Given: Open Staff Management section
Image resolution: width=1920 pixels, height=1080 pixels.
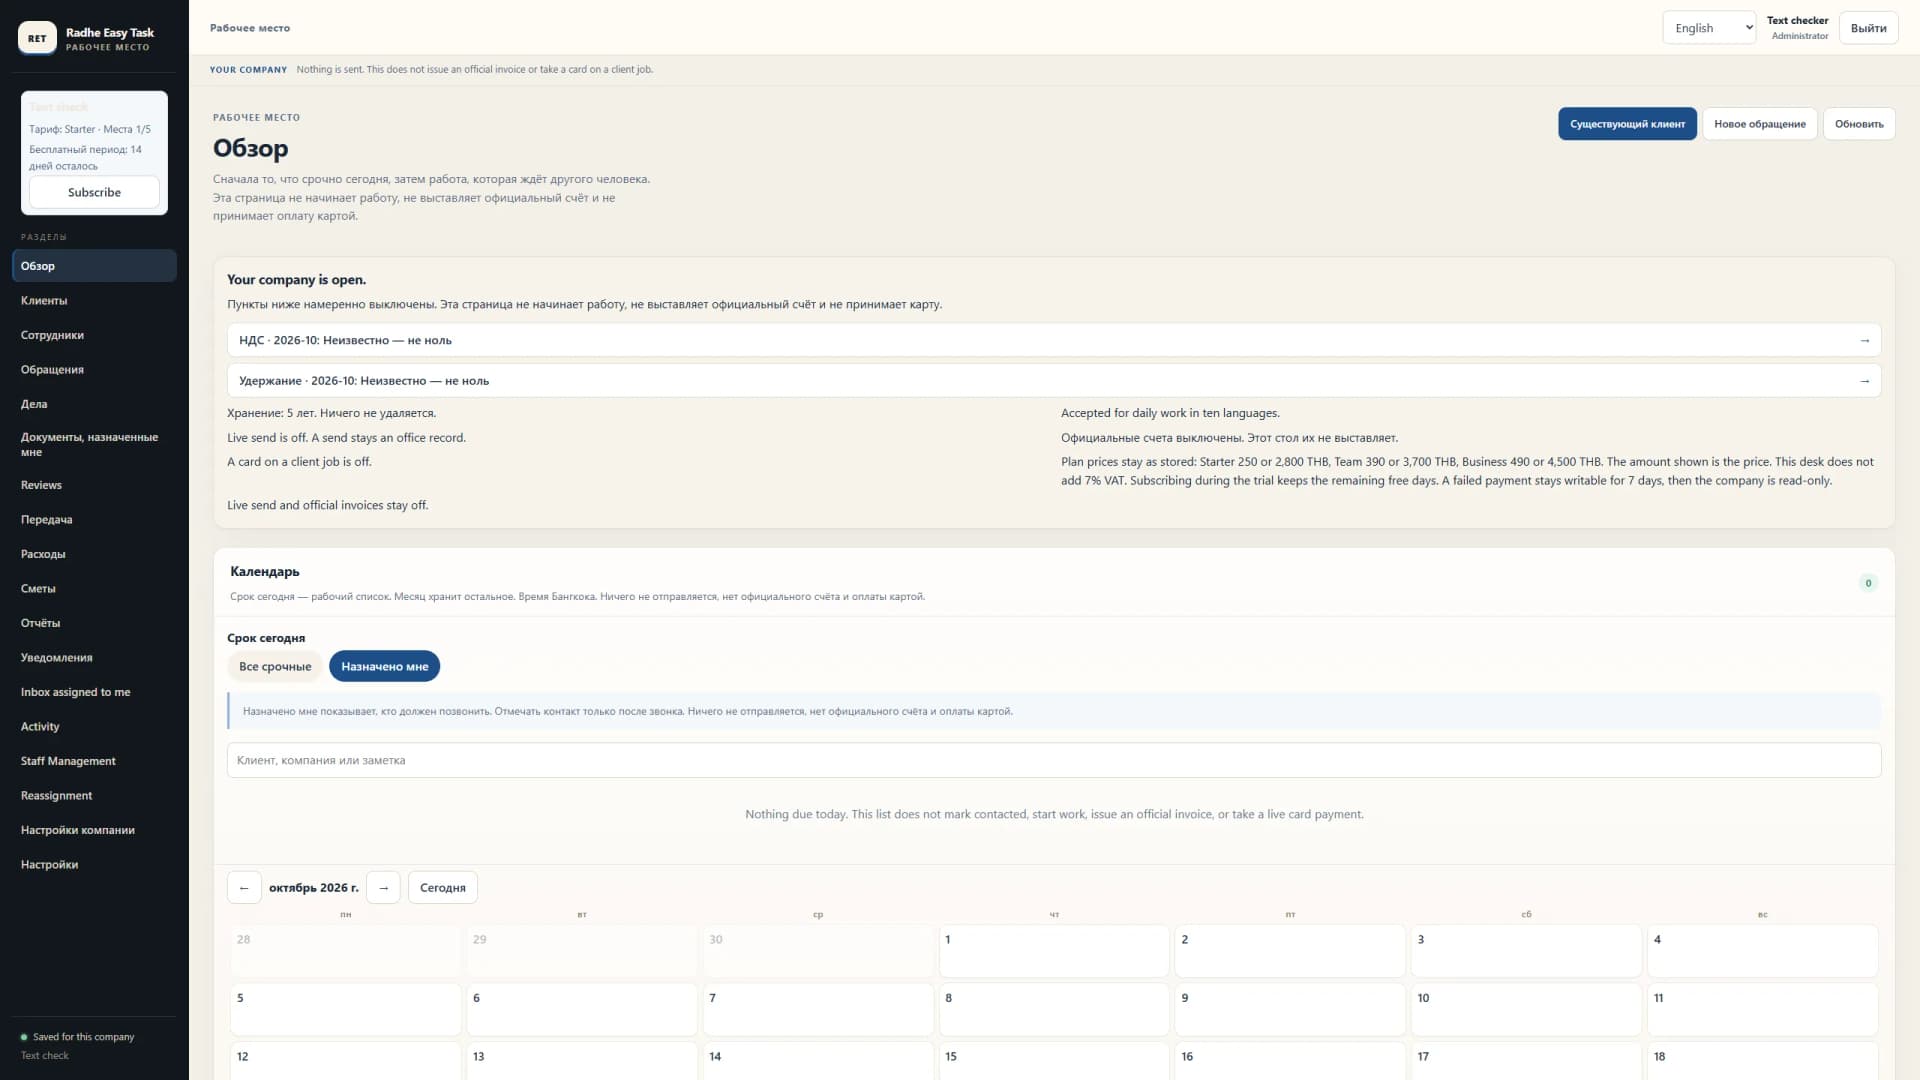Looking at the screenshot, I should pyautogui.click(x=94, y=761).
